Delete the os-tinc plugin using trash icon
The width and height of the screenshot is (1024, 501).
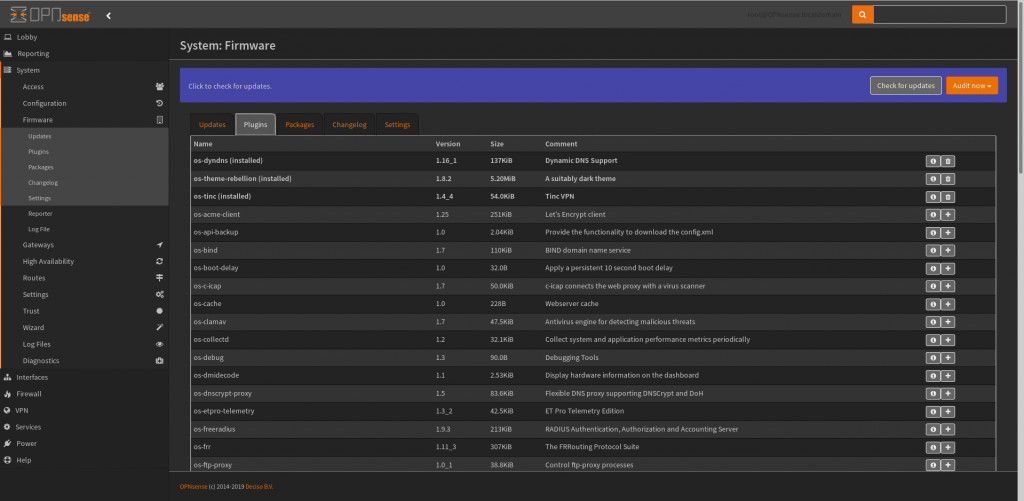[948, 197]
